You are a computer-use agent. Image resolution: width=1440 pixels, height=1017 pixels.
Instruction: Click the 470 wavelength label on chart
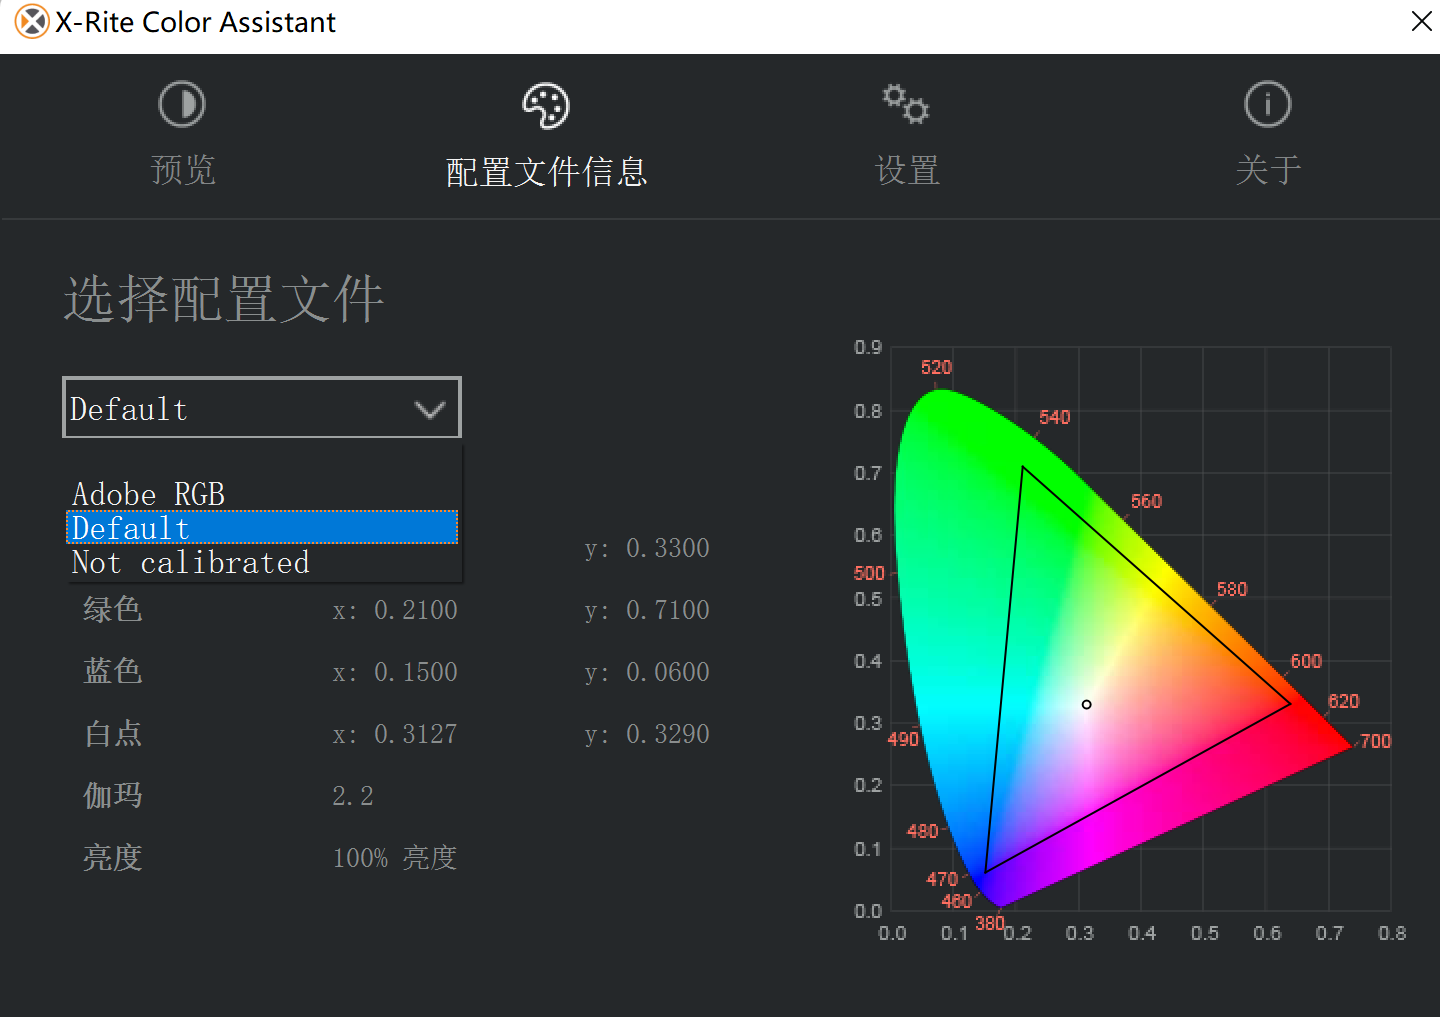coord(942,879)
